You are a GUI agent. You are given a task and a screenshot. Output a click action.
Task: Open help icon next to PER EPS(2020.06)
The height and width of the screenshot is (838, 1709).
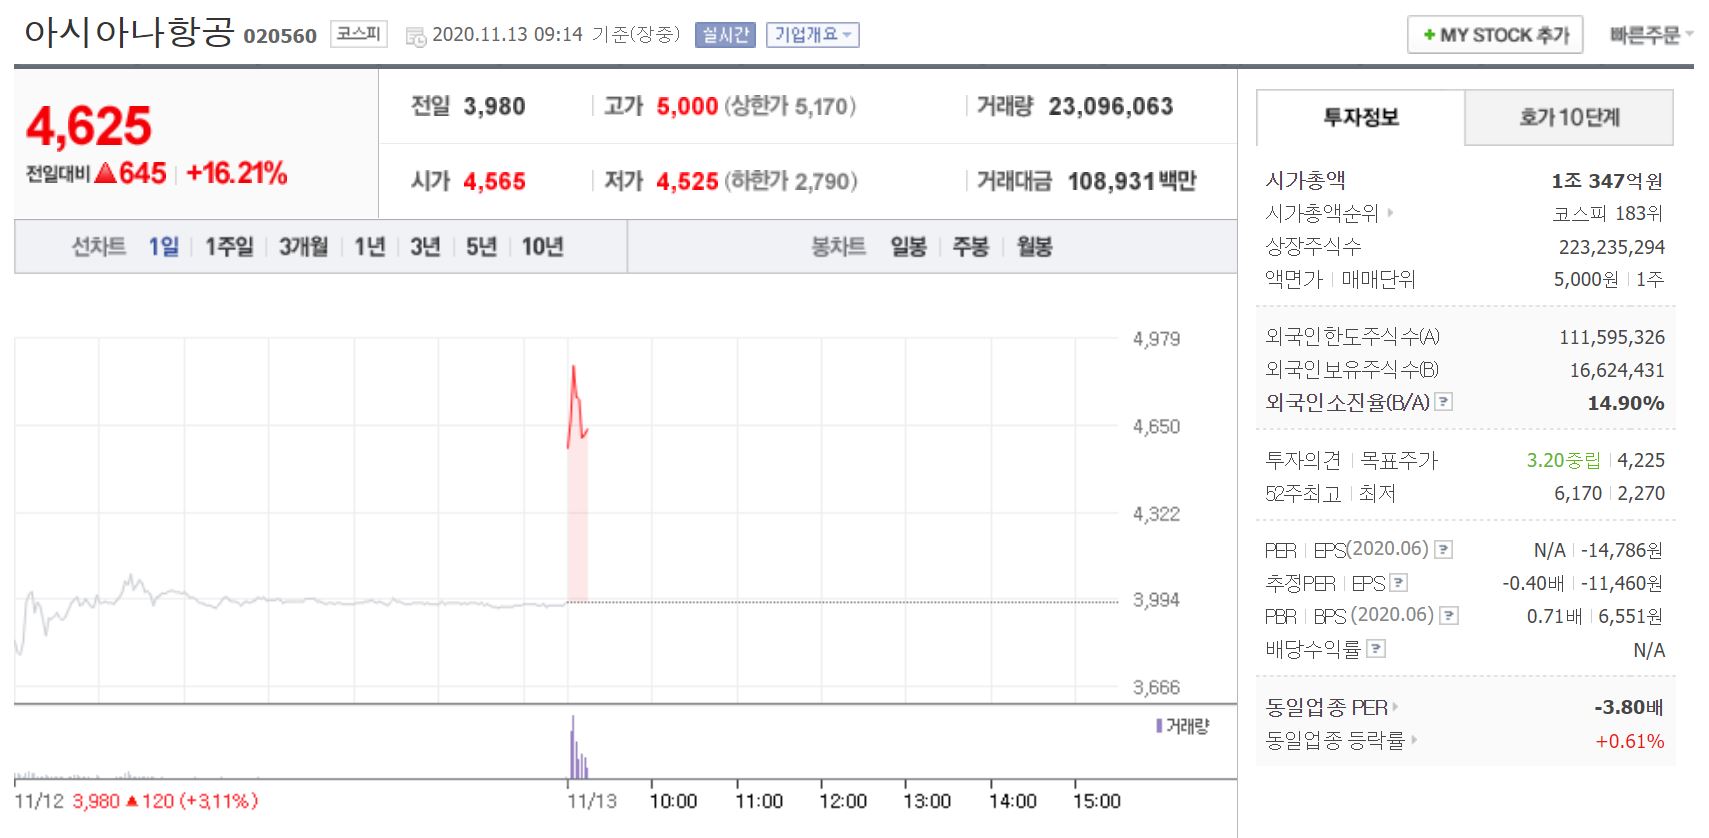click(1443, 549)
